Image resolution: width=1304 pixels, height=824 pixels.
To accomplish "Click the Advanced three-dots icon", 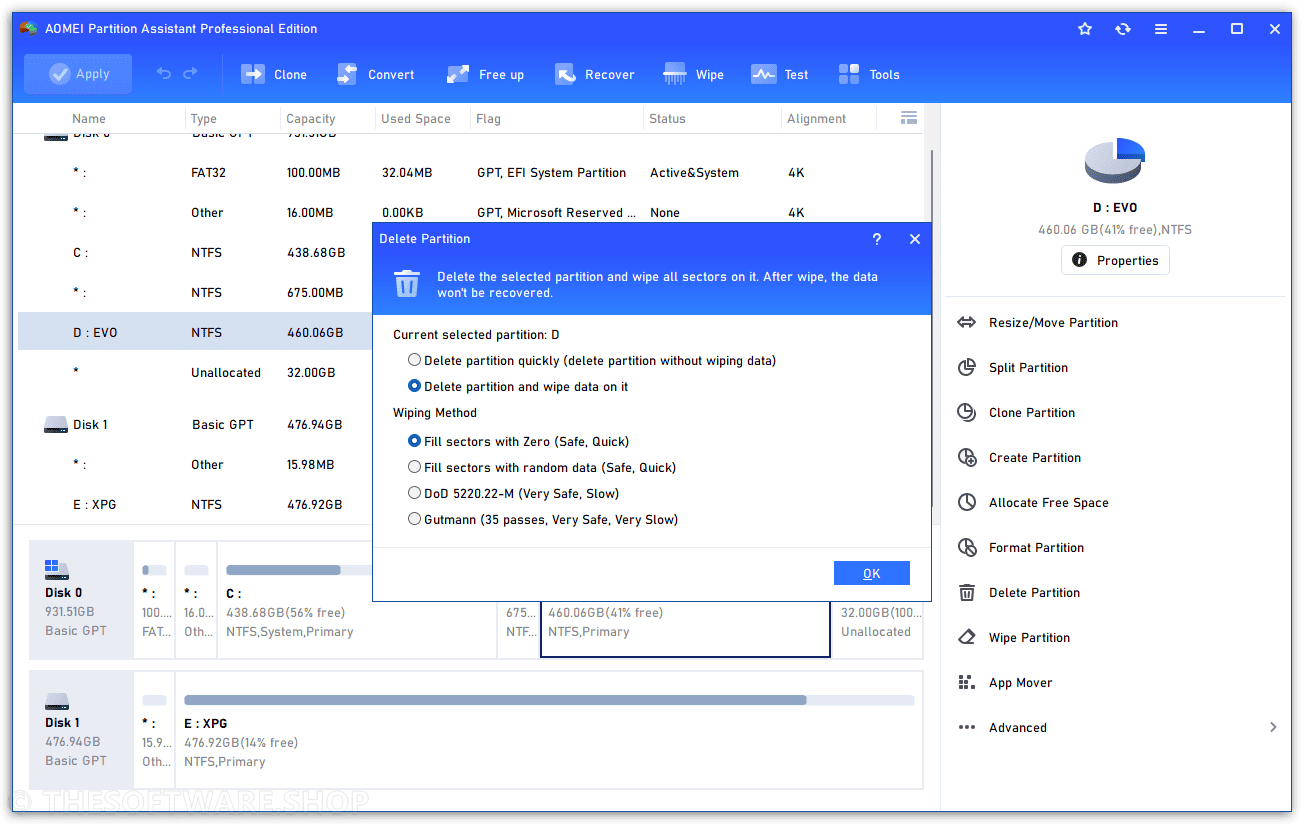I will (966, 727).
